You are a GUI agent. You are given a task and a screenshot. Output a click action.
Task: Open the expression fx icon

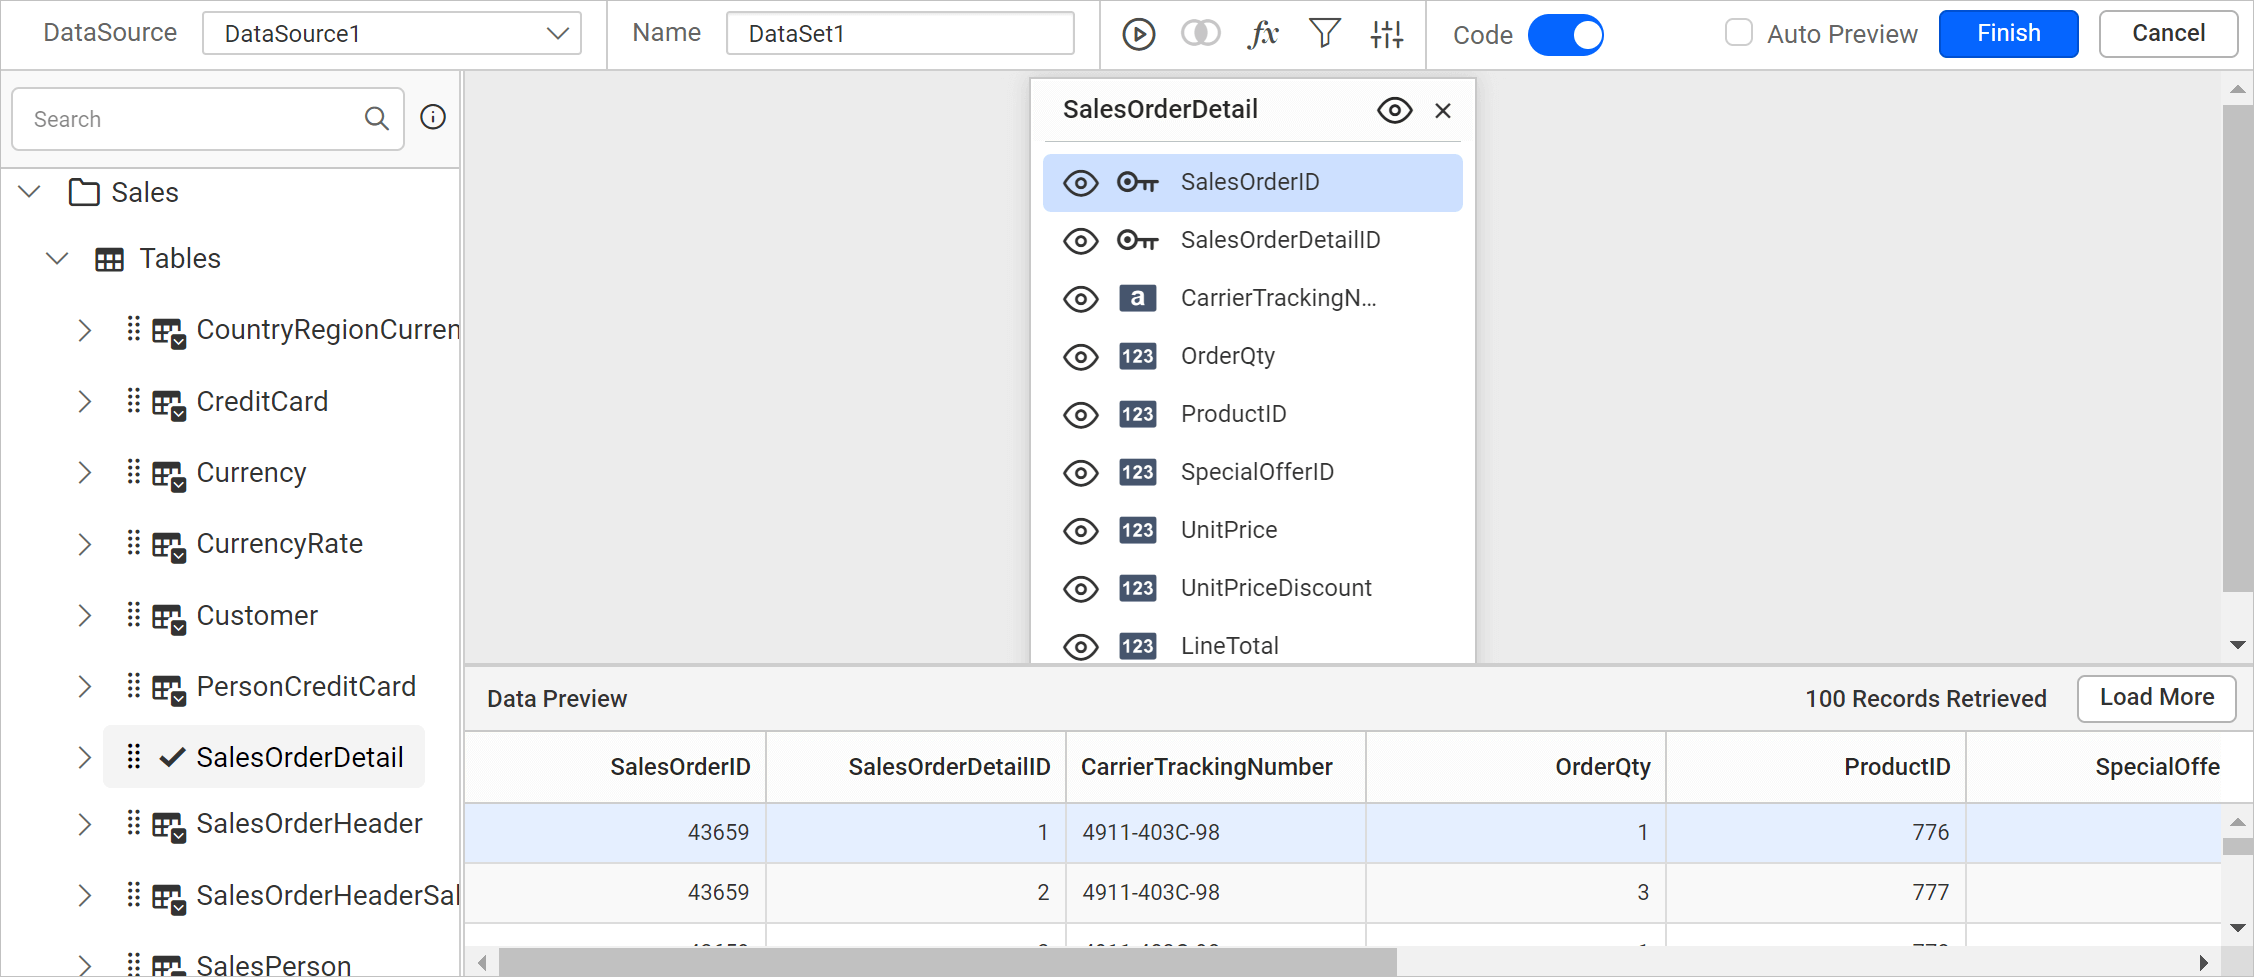(x=1263, y=34)
